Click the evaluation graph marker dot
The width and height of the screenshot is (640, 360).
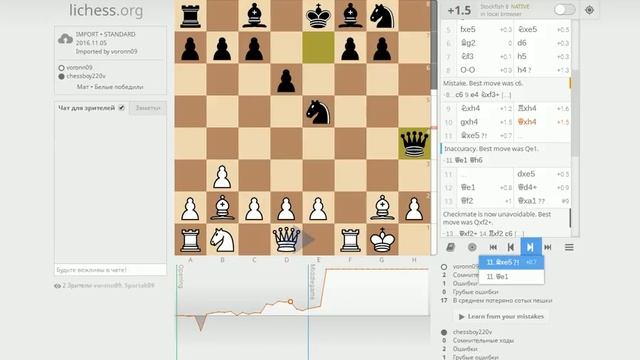pos(290,302)
